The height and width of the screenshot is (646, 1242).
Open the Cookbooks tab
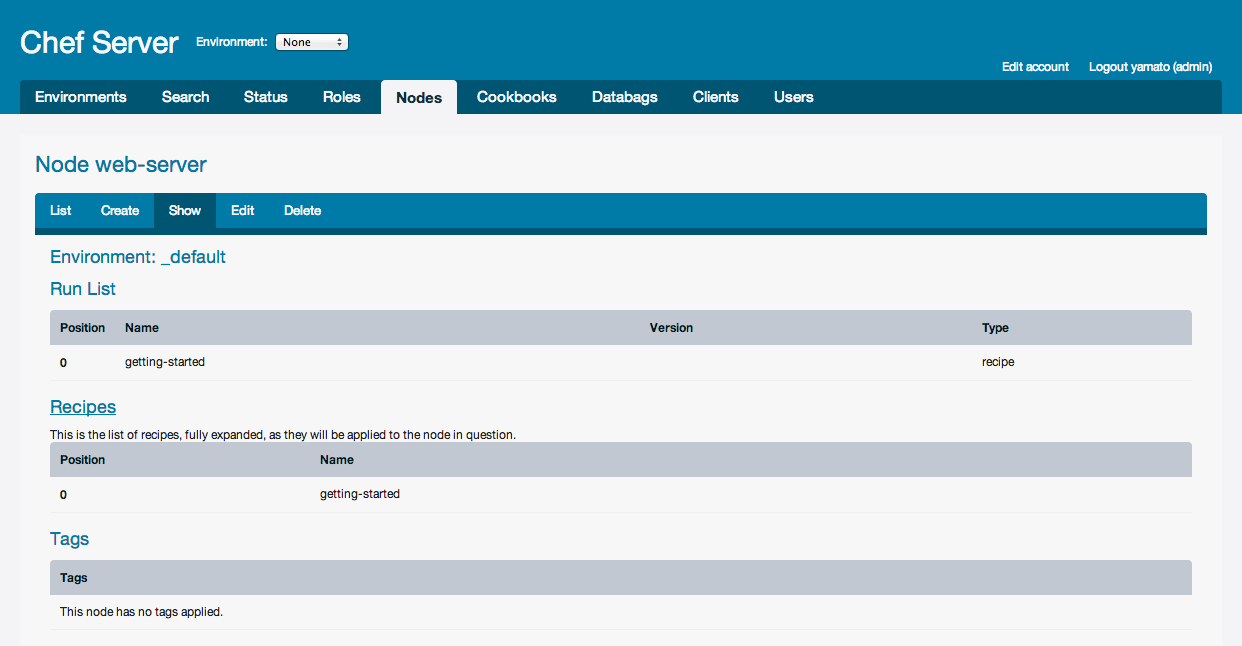click(517, 97)
